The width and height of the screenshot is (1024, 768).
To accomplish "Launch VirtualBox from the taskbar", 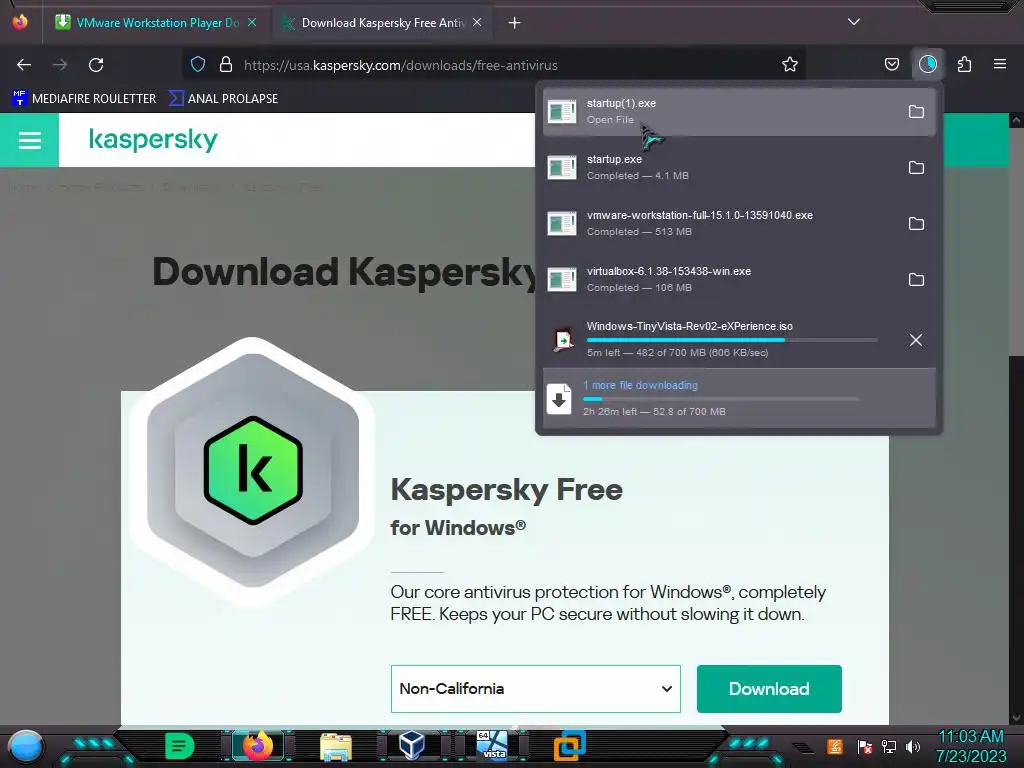I will coord(412,746).
